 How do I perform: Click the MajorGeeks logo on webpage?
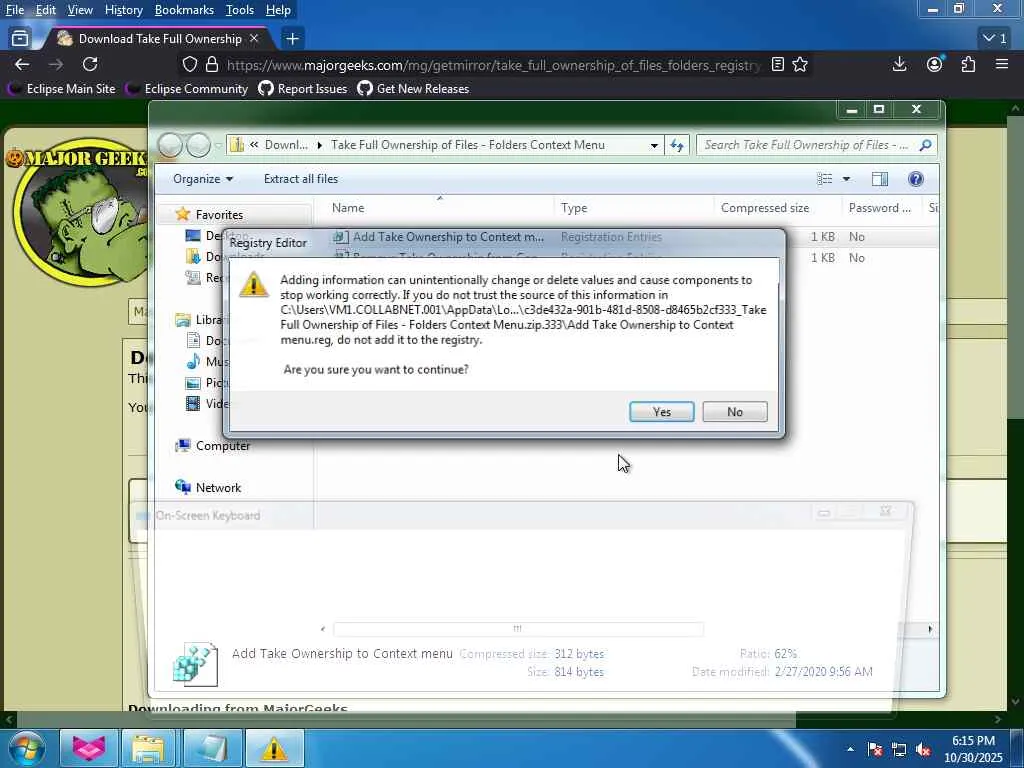tap(77, 212)
